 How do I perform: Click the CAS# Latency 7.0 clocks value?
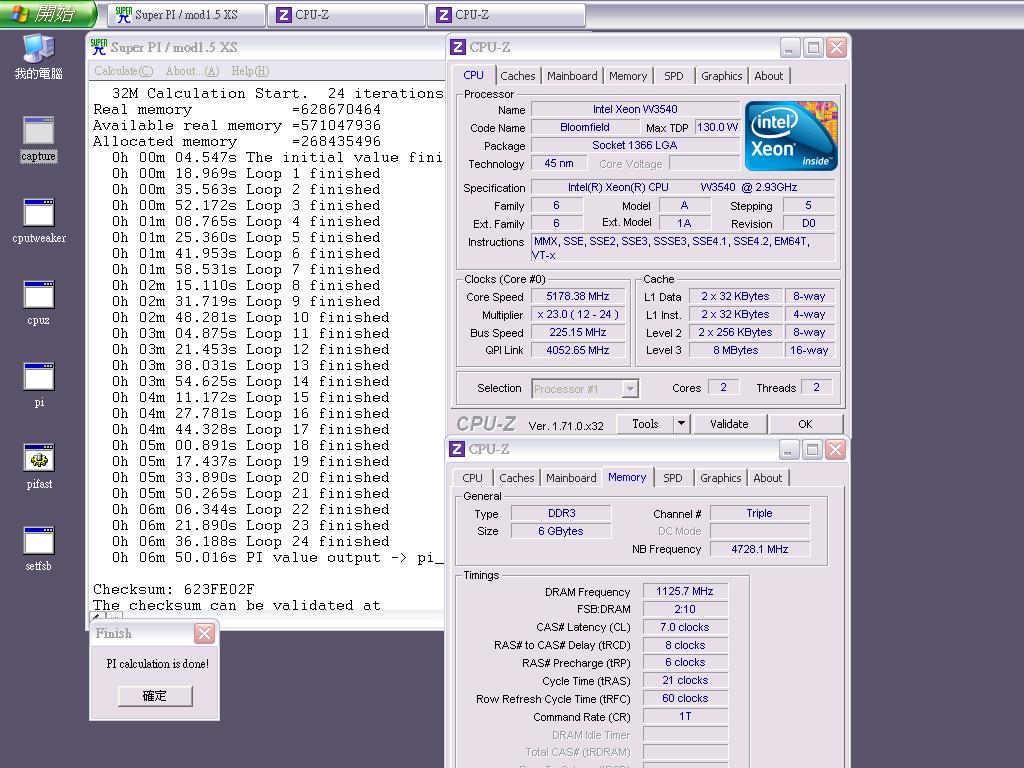click(x=685, y=627)
